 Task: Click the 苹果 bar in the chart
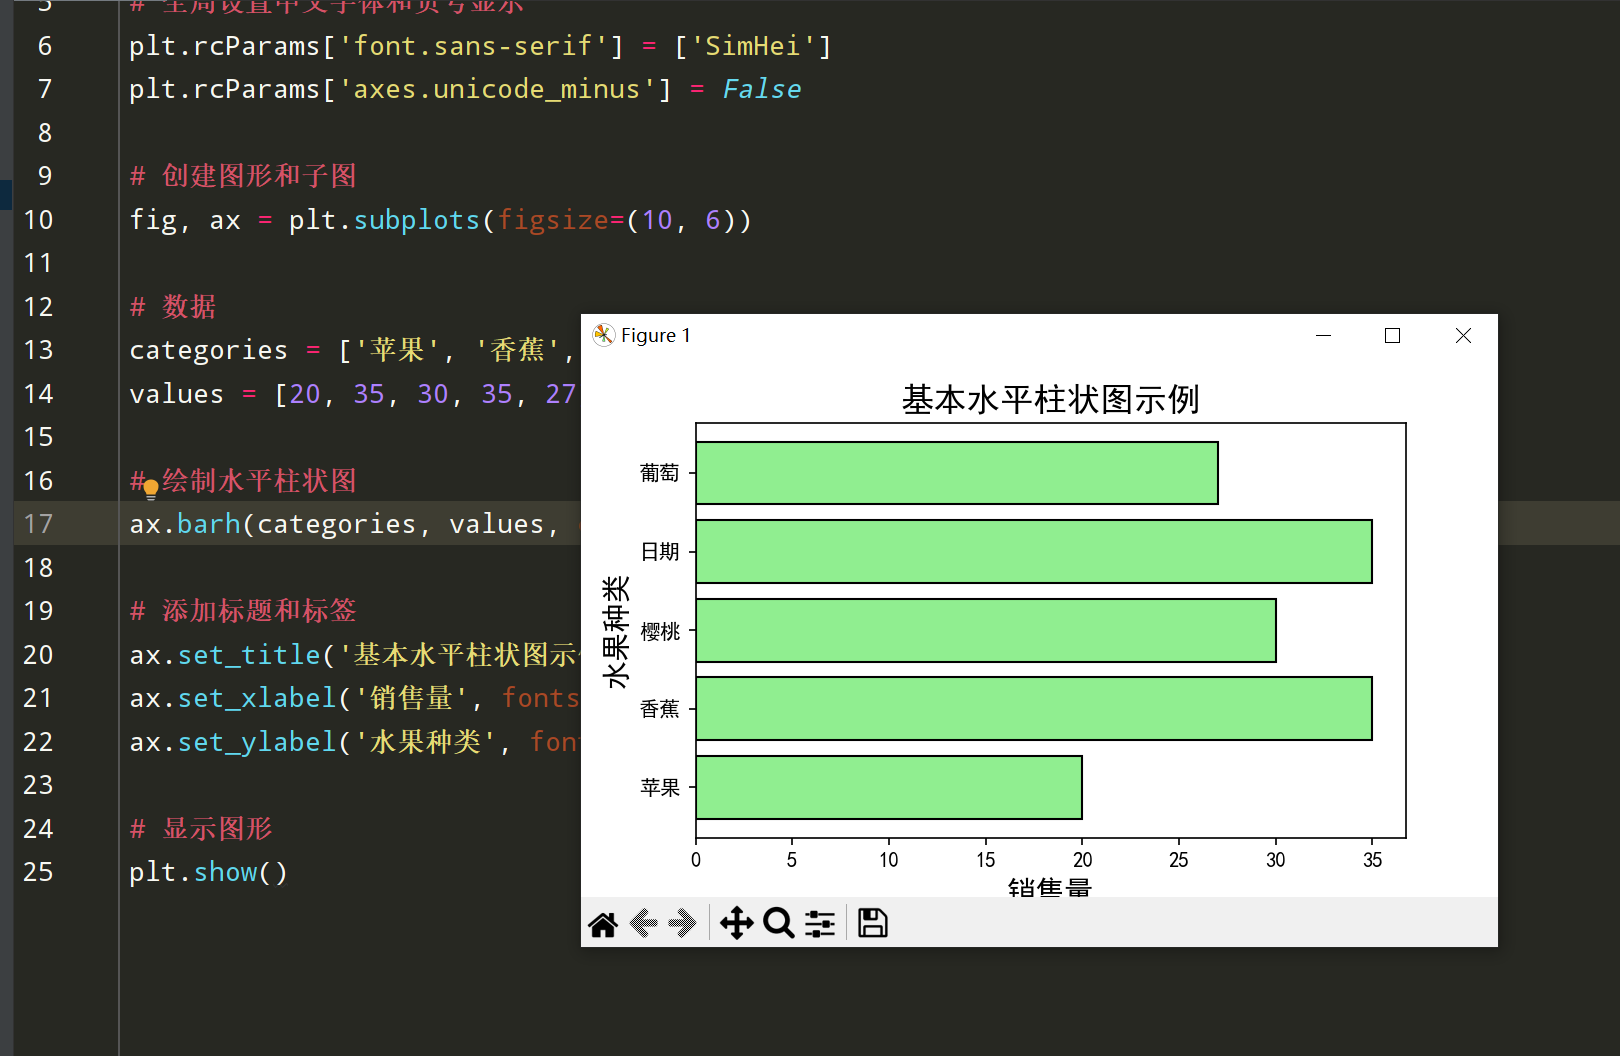point(889,787)
